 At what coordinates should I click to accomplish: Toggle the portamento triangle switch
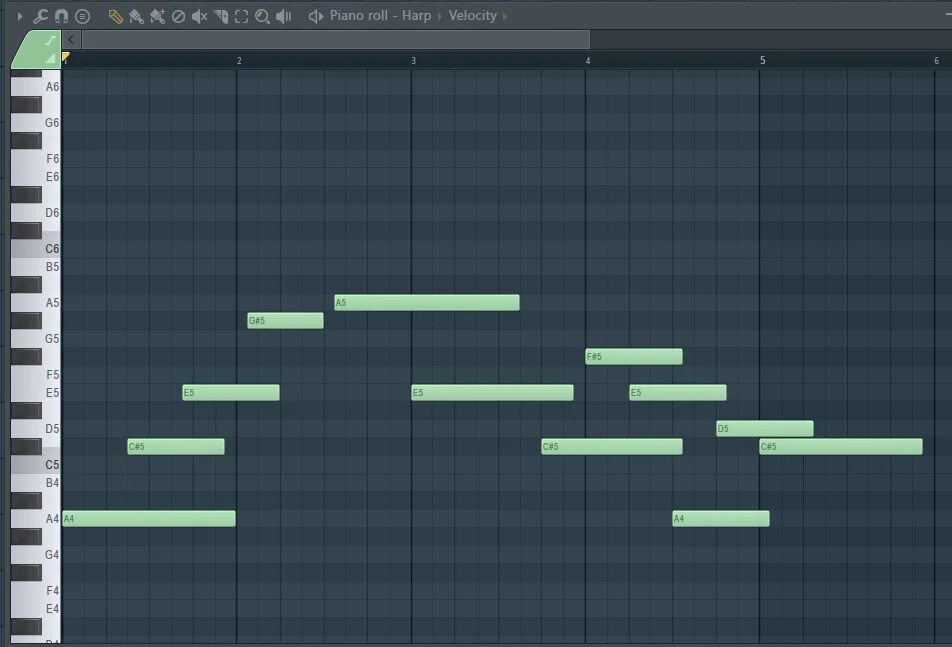pyautogui.click(x=50, y=58)
